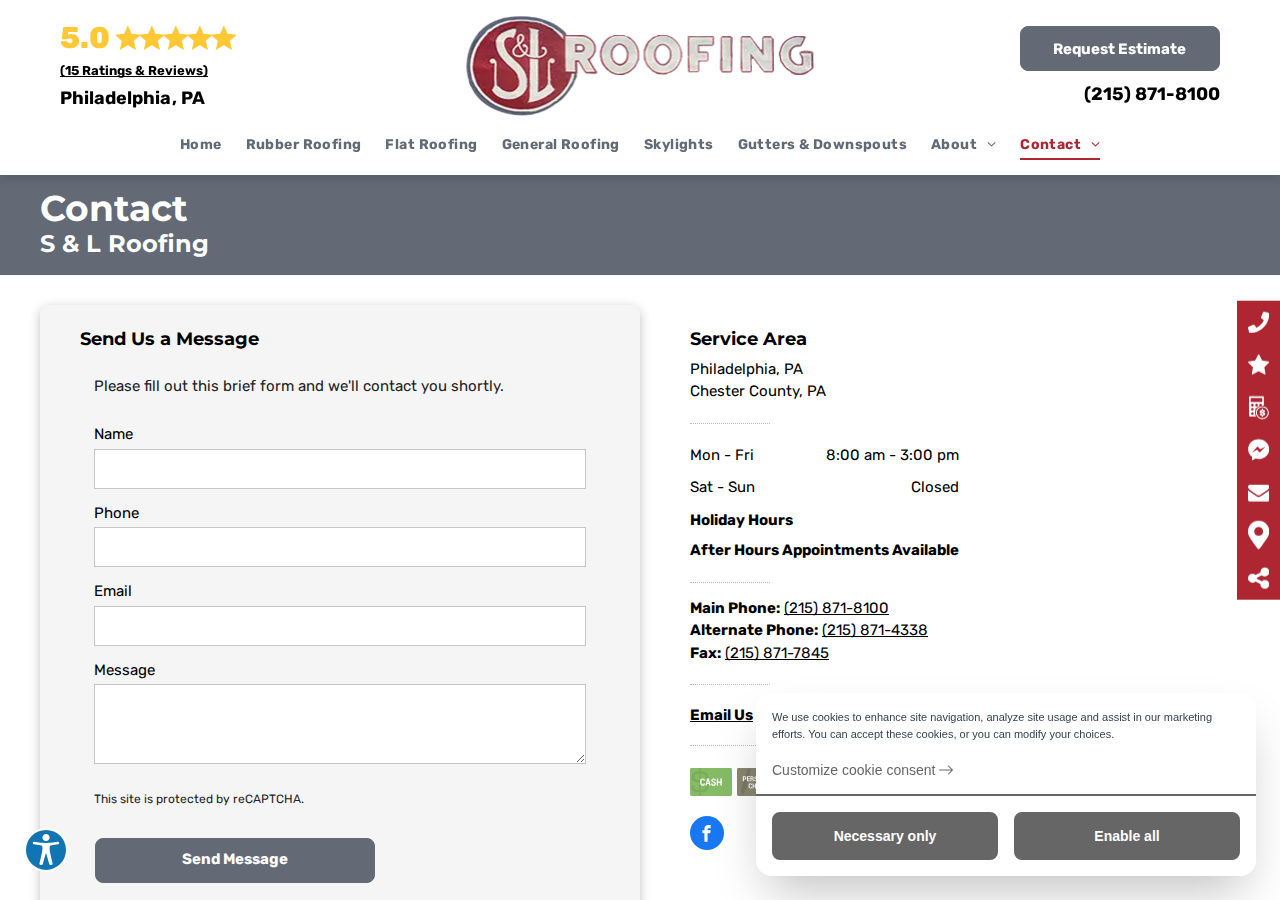
Task: Click Enable all cookies
Action: pyautogui.click(x=1127, y=836)
